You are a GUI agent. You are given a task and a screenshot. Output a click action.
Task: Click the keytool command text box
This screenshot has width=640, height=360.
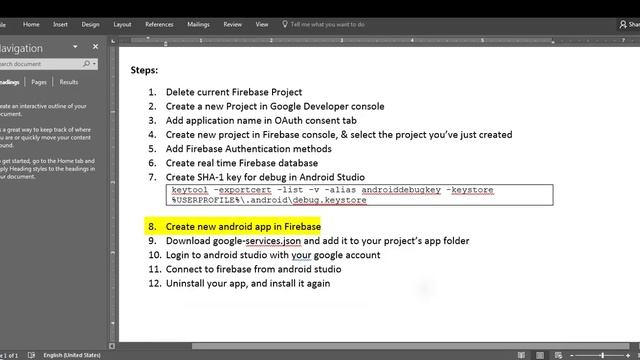[x=360, y=195]
